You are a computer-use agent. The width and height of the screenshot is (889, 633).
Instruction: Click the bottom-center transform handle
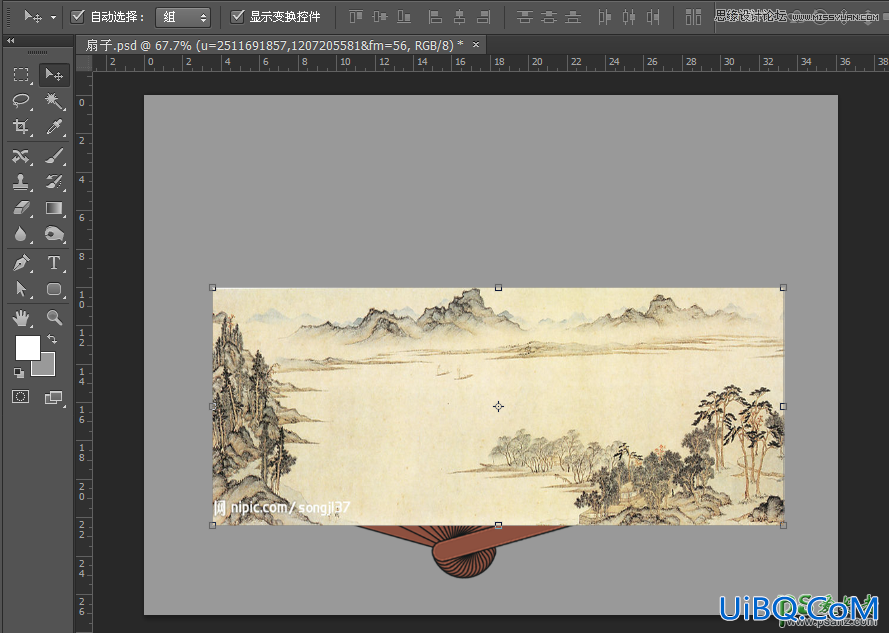pos(498,525)
